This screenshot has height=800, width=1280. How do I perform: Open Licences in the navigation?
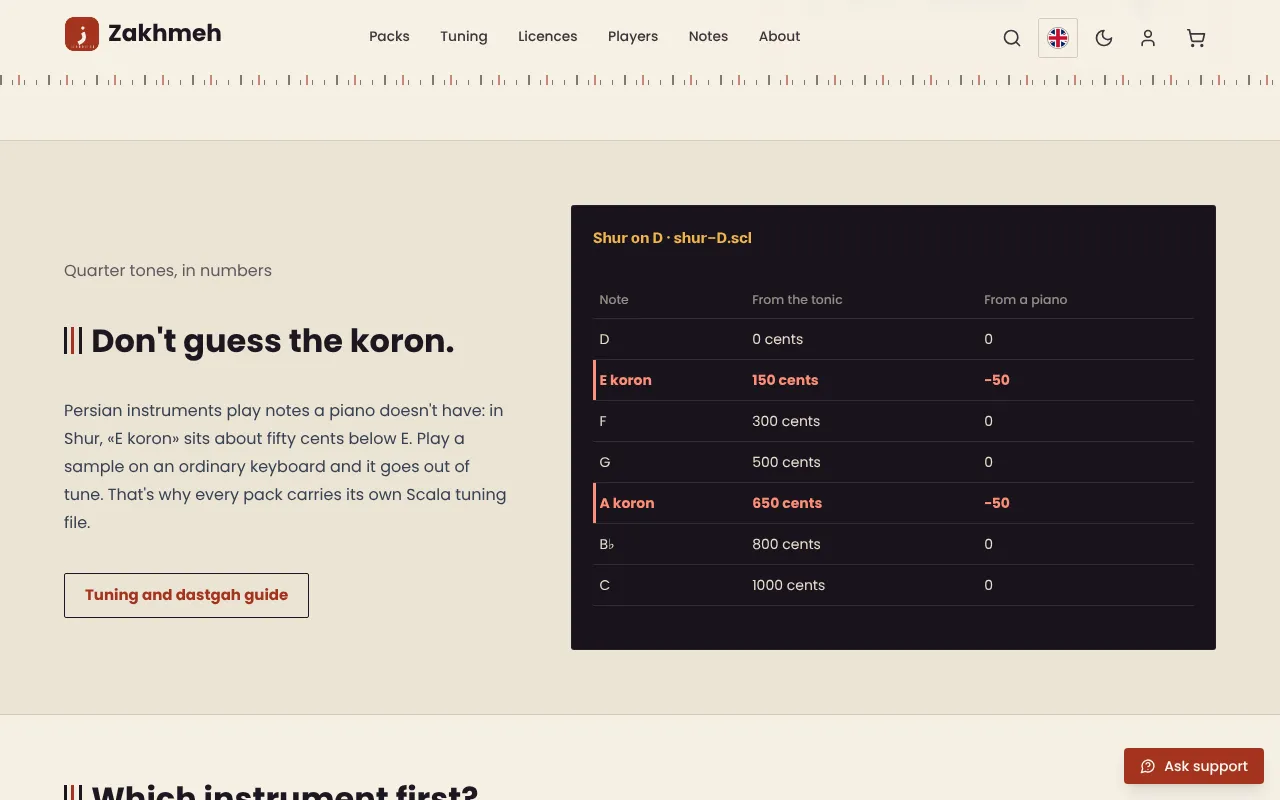[547, 36]
